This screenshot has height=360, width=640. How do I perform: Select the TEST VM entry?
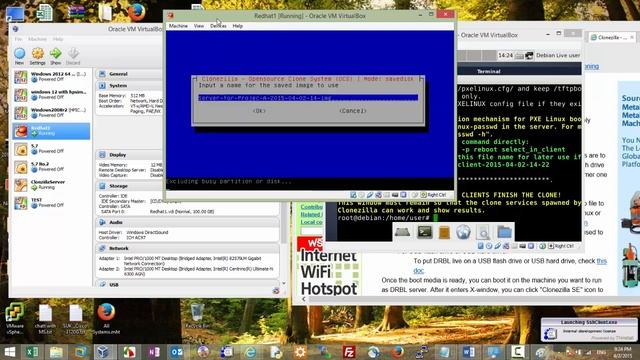(51, 203)
